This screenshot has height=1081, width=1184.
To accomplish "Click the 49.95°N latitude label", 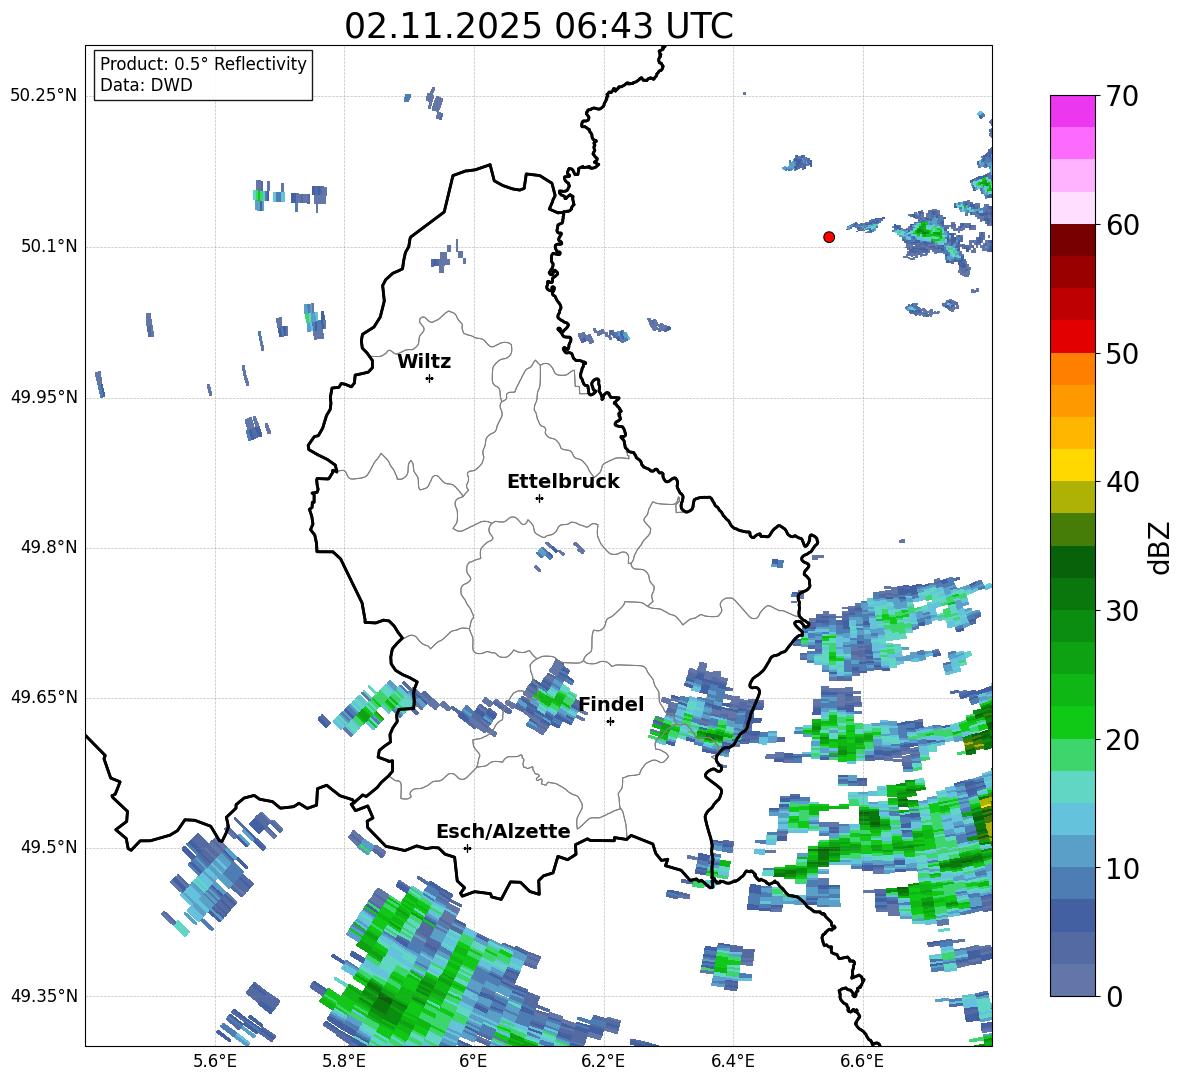I will [x=44, y=397].
